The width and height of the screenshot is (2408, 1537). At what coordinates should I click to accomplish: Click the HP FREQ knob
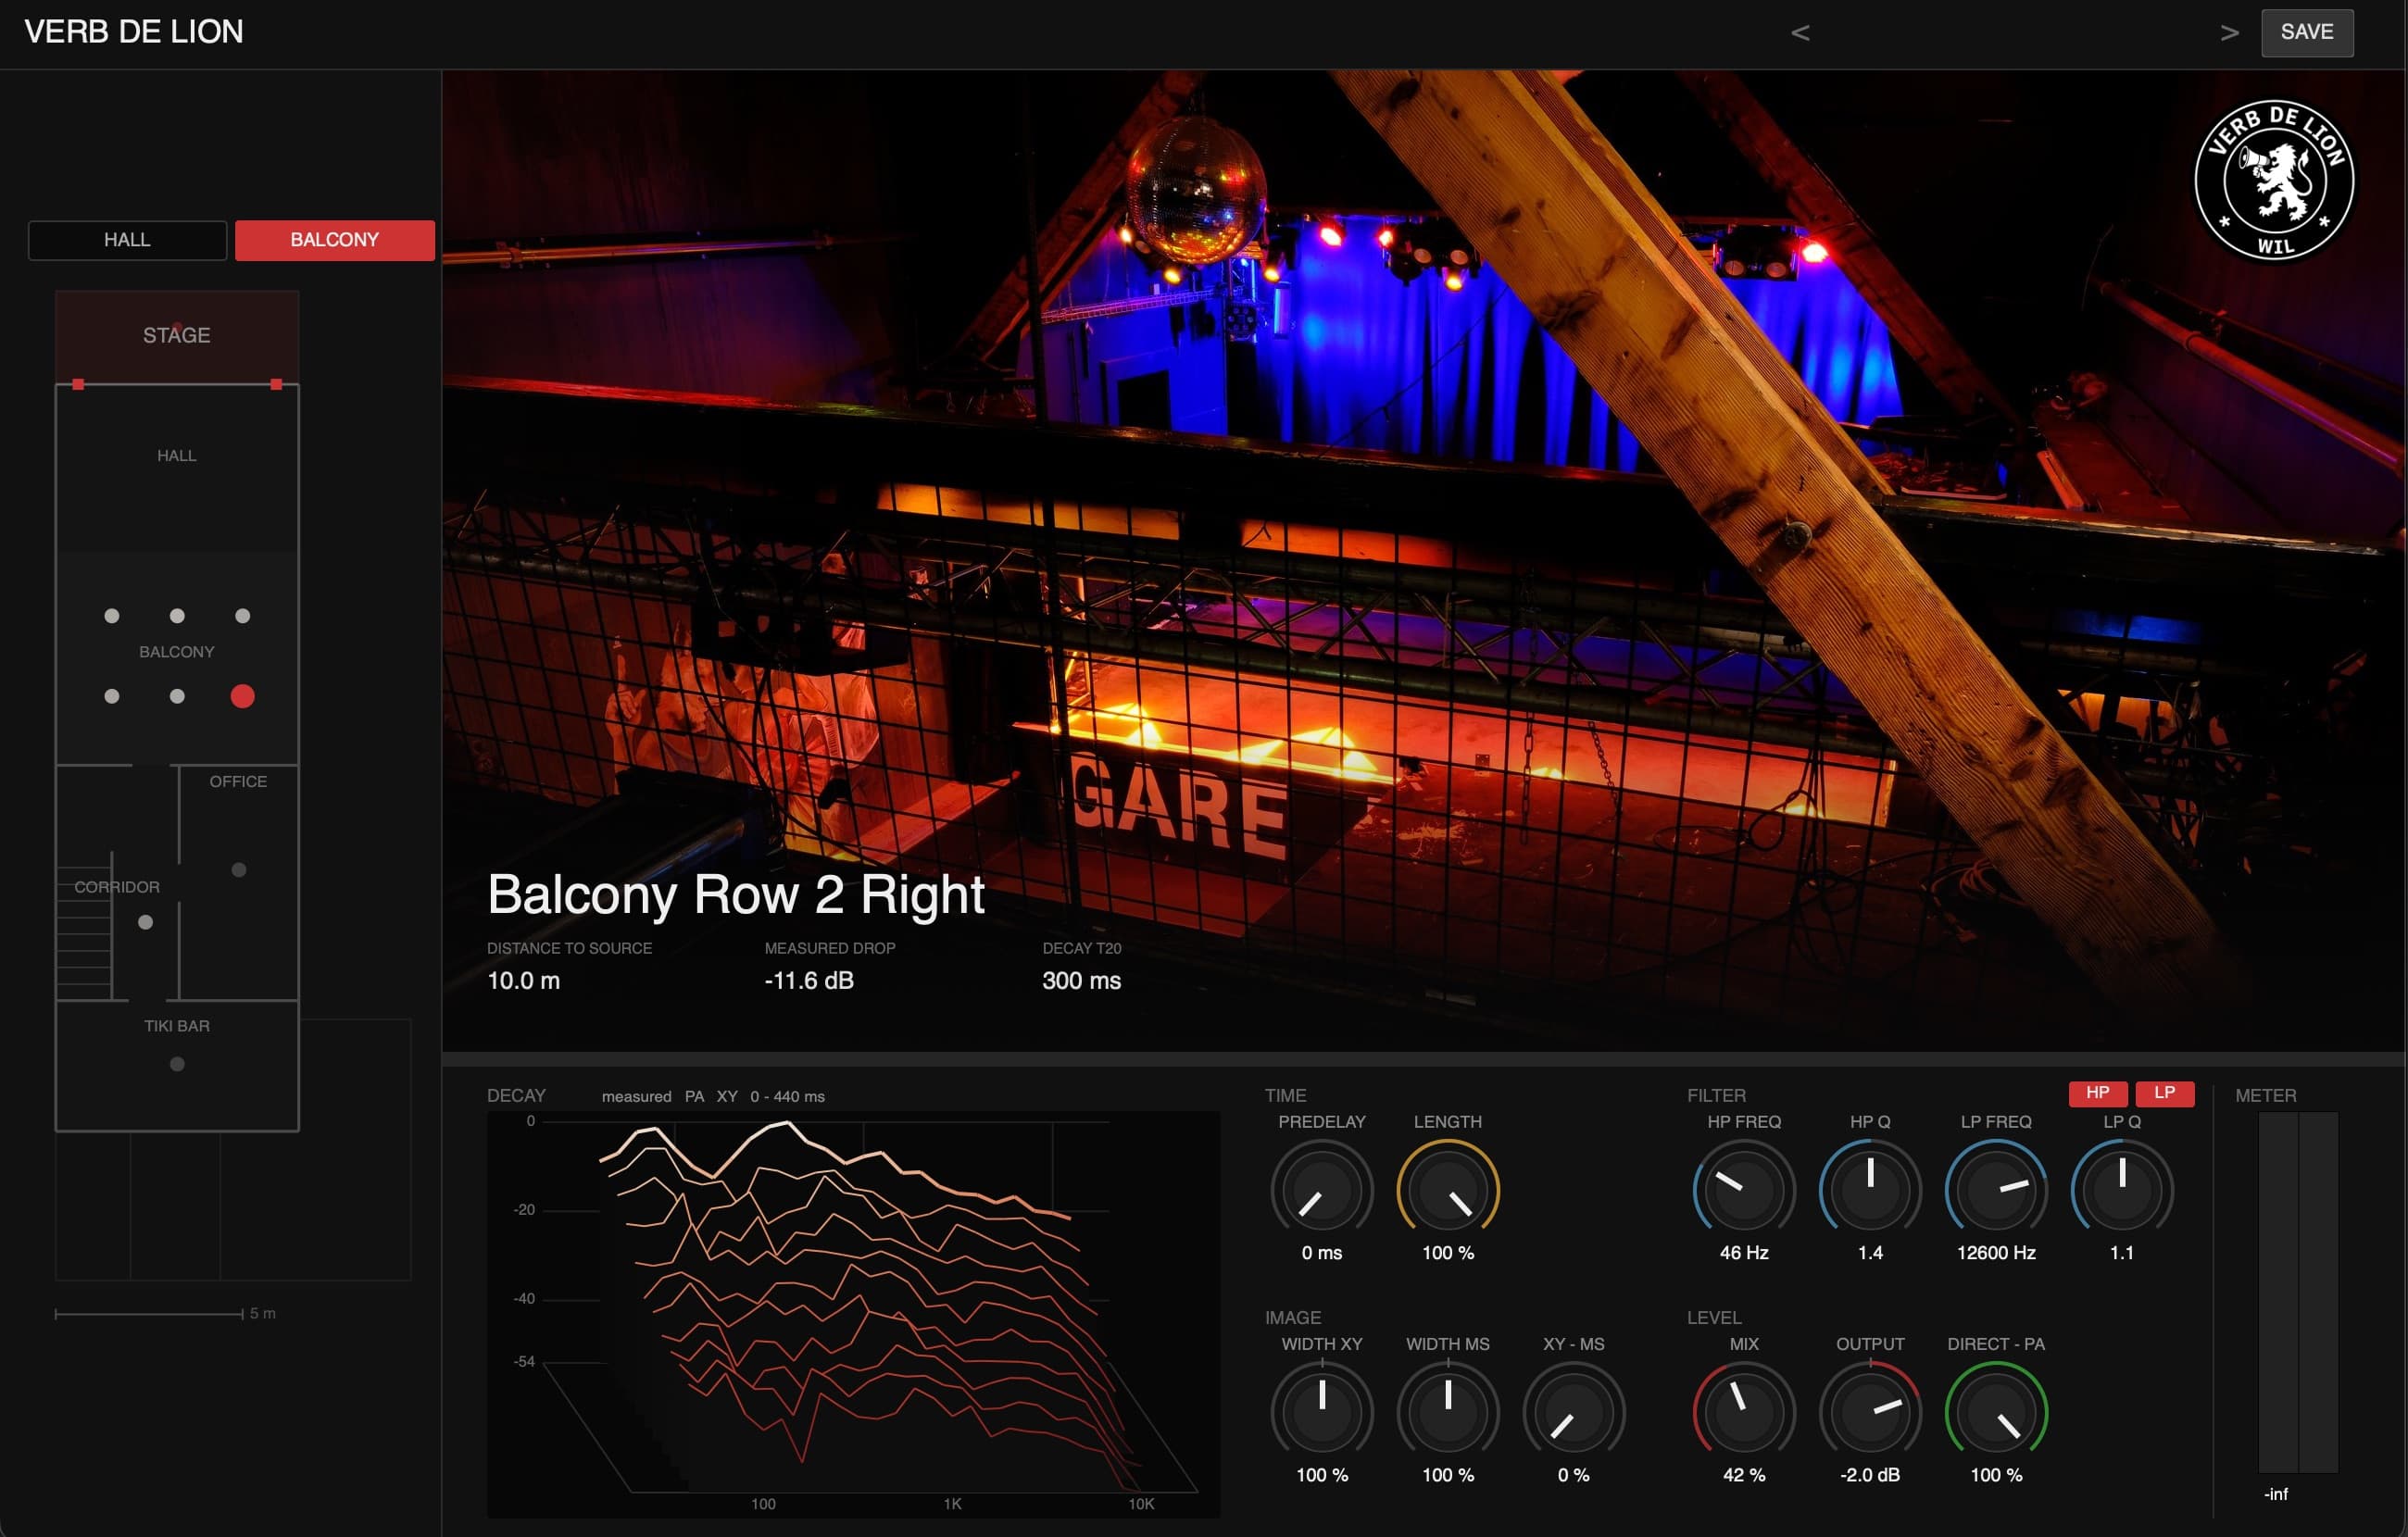1744,1190
